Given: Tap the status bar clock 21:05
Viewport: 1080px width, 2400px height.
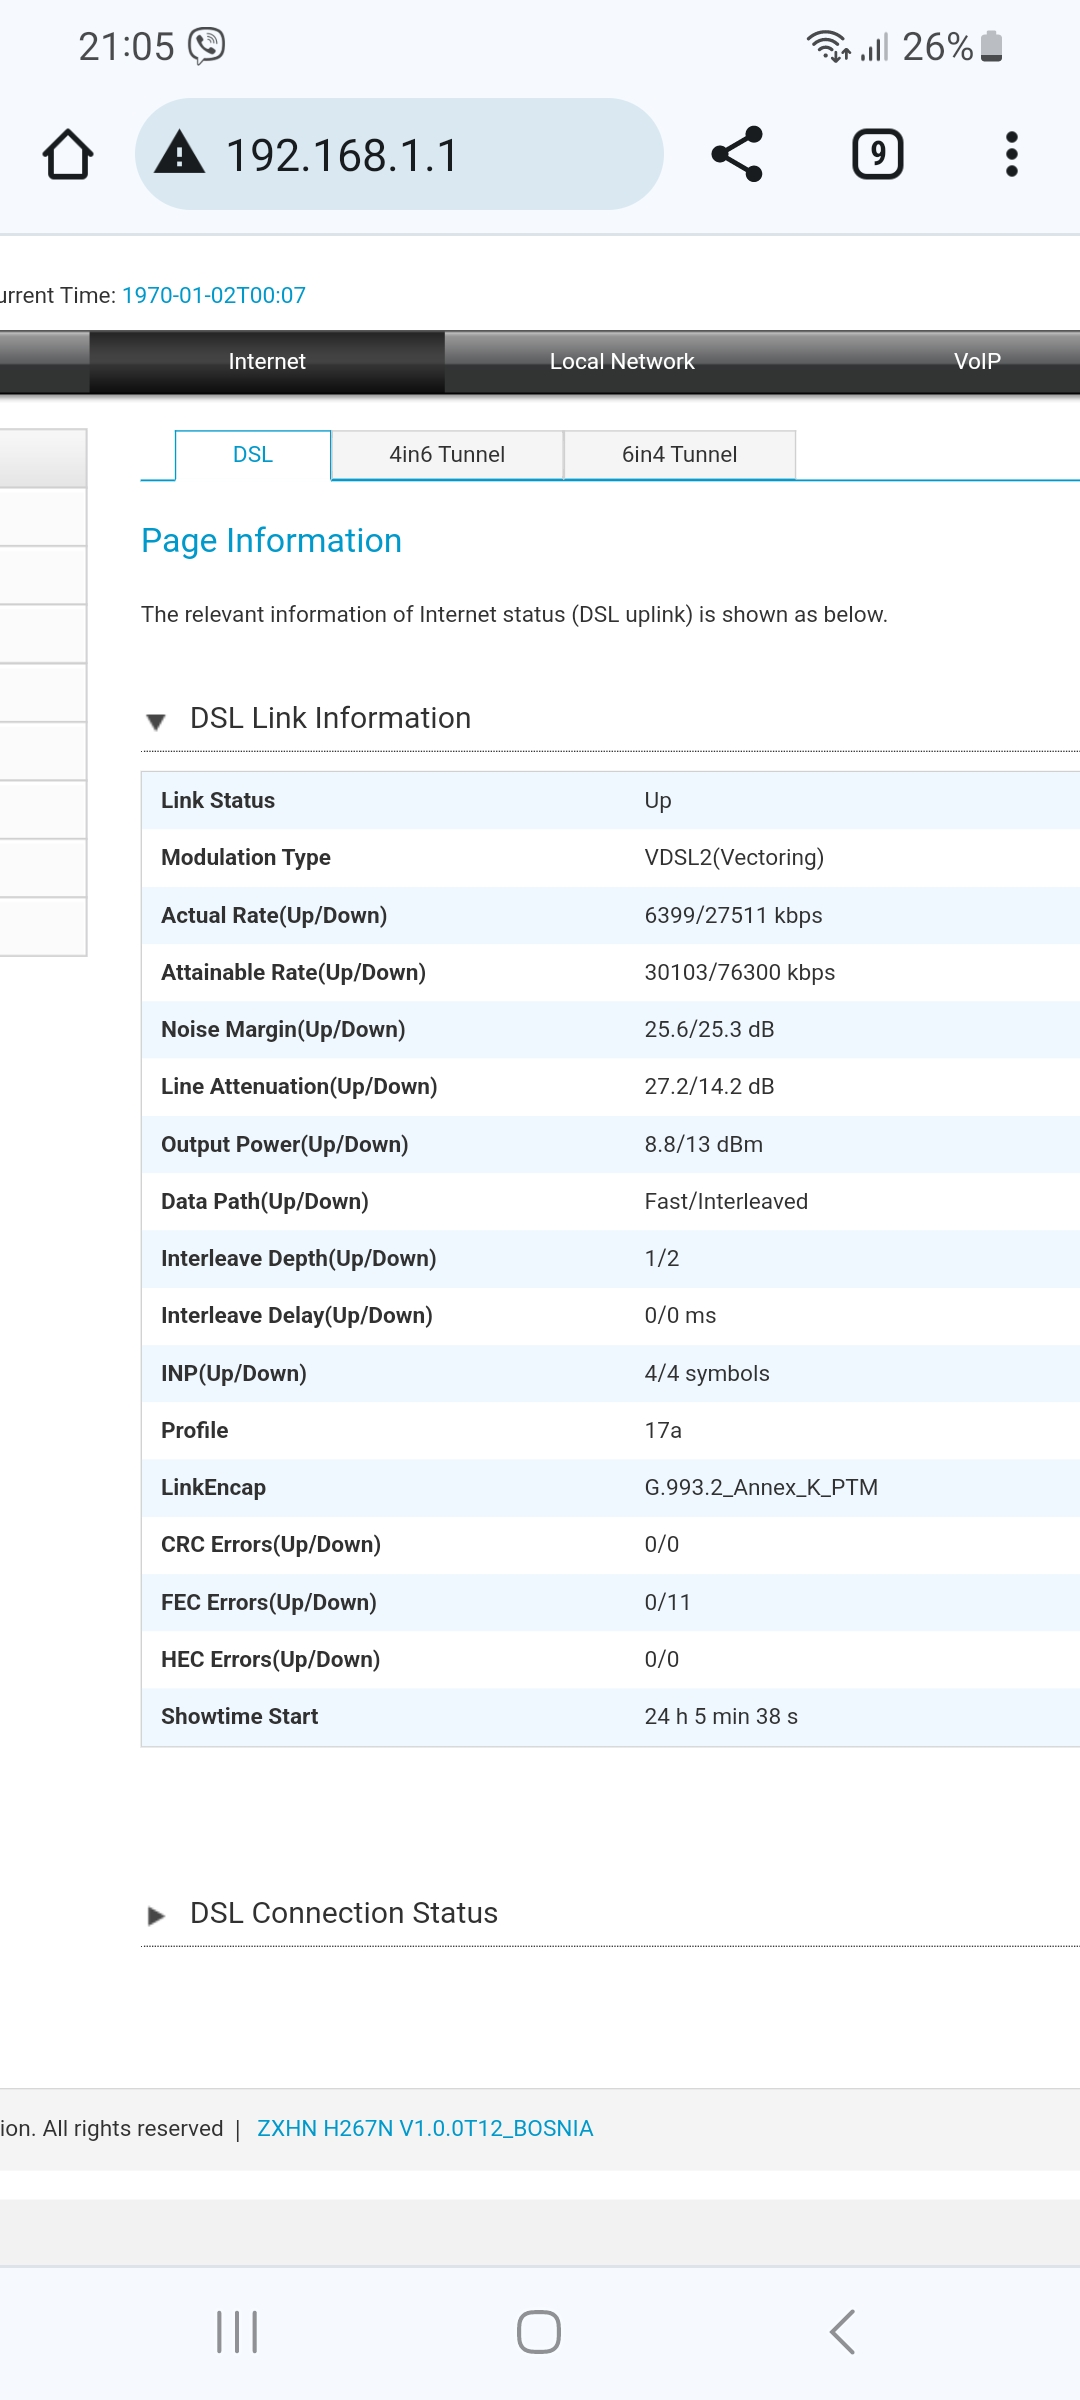Looking at the screenshot, I should pyautogui.click(x=126, y=47).
